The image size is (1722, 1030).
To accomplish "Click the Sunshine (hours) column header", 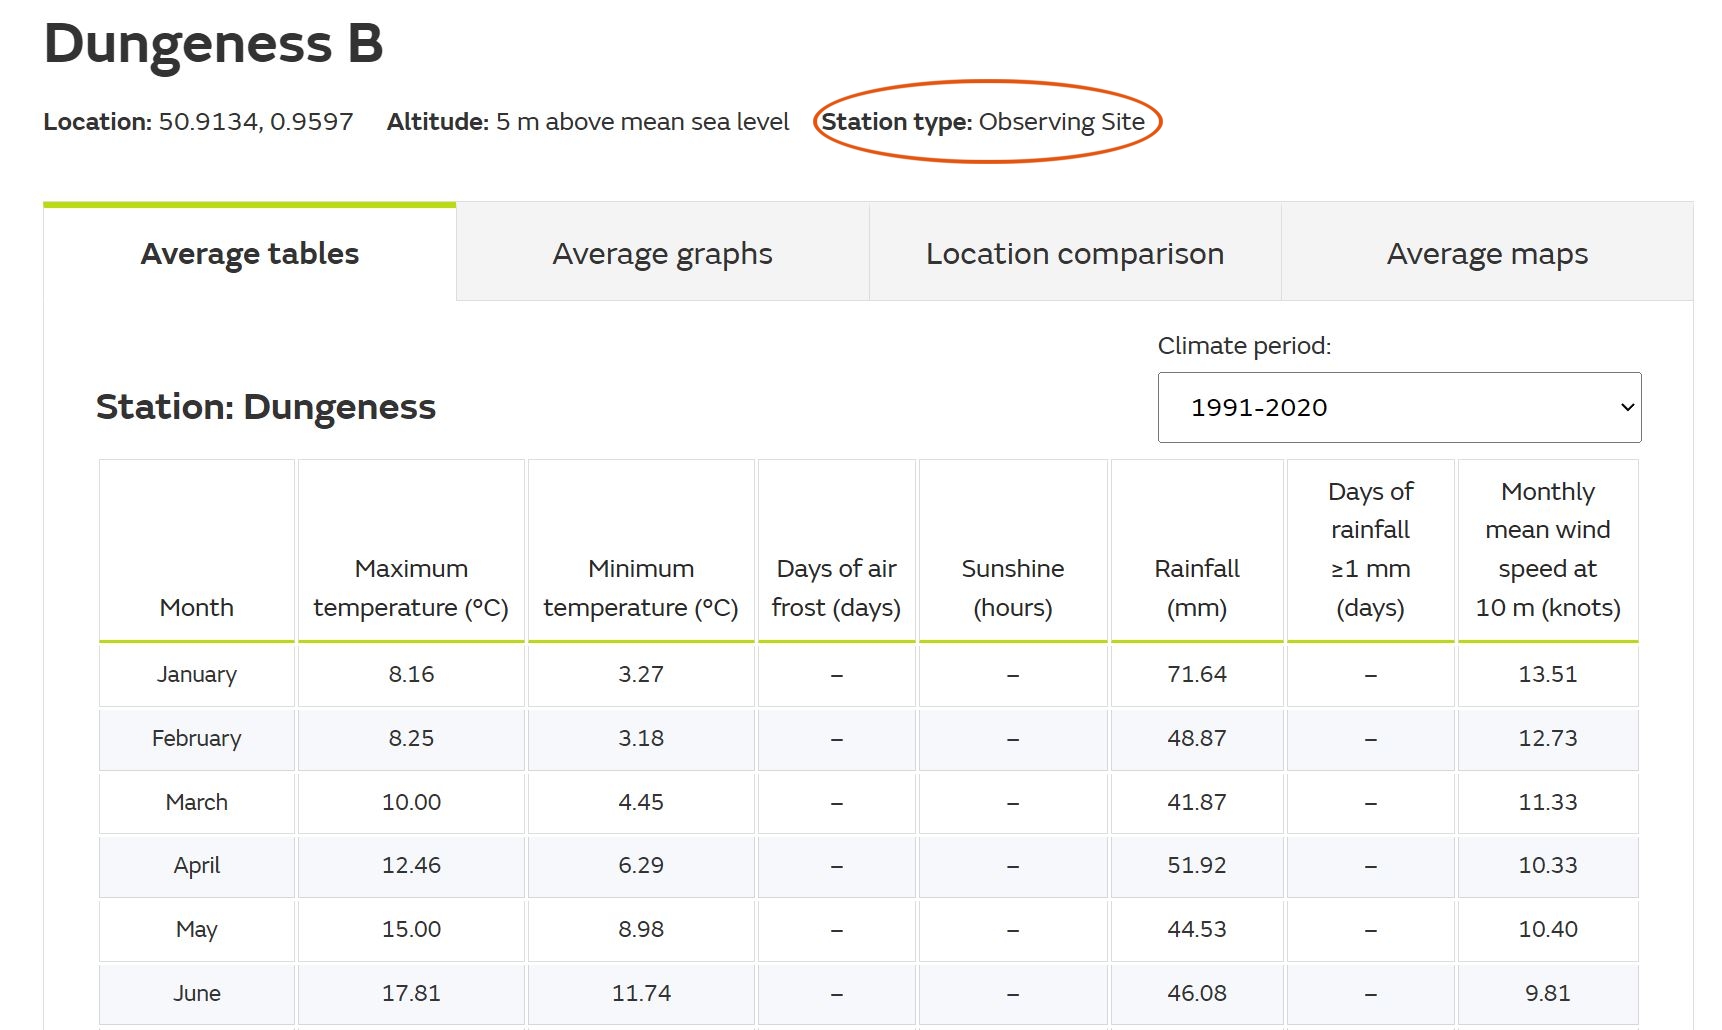I will pos(1012,588).
